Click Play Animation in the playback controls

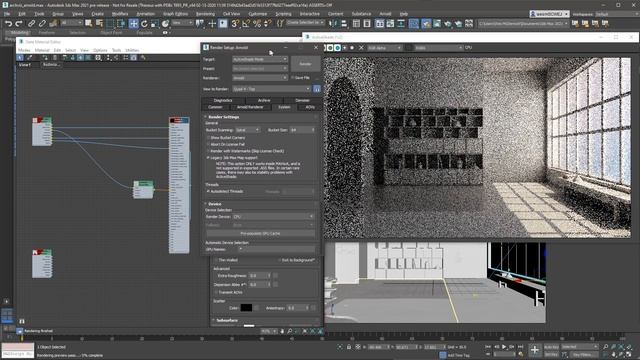pos(504,347)
